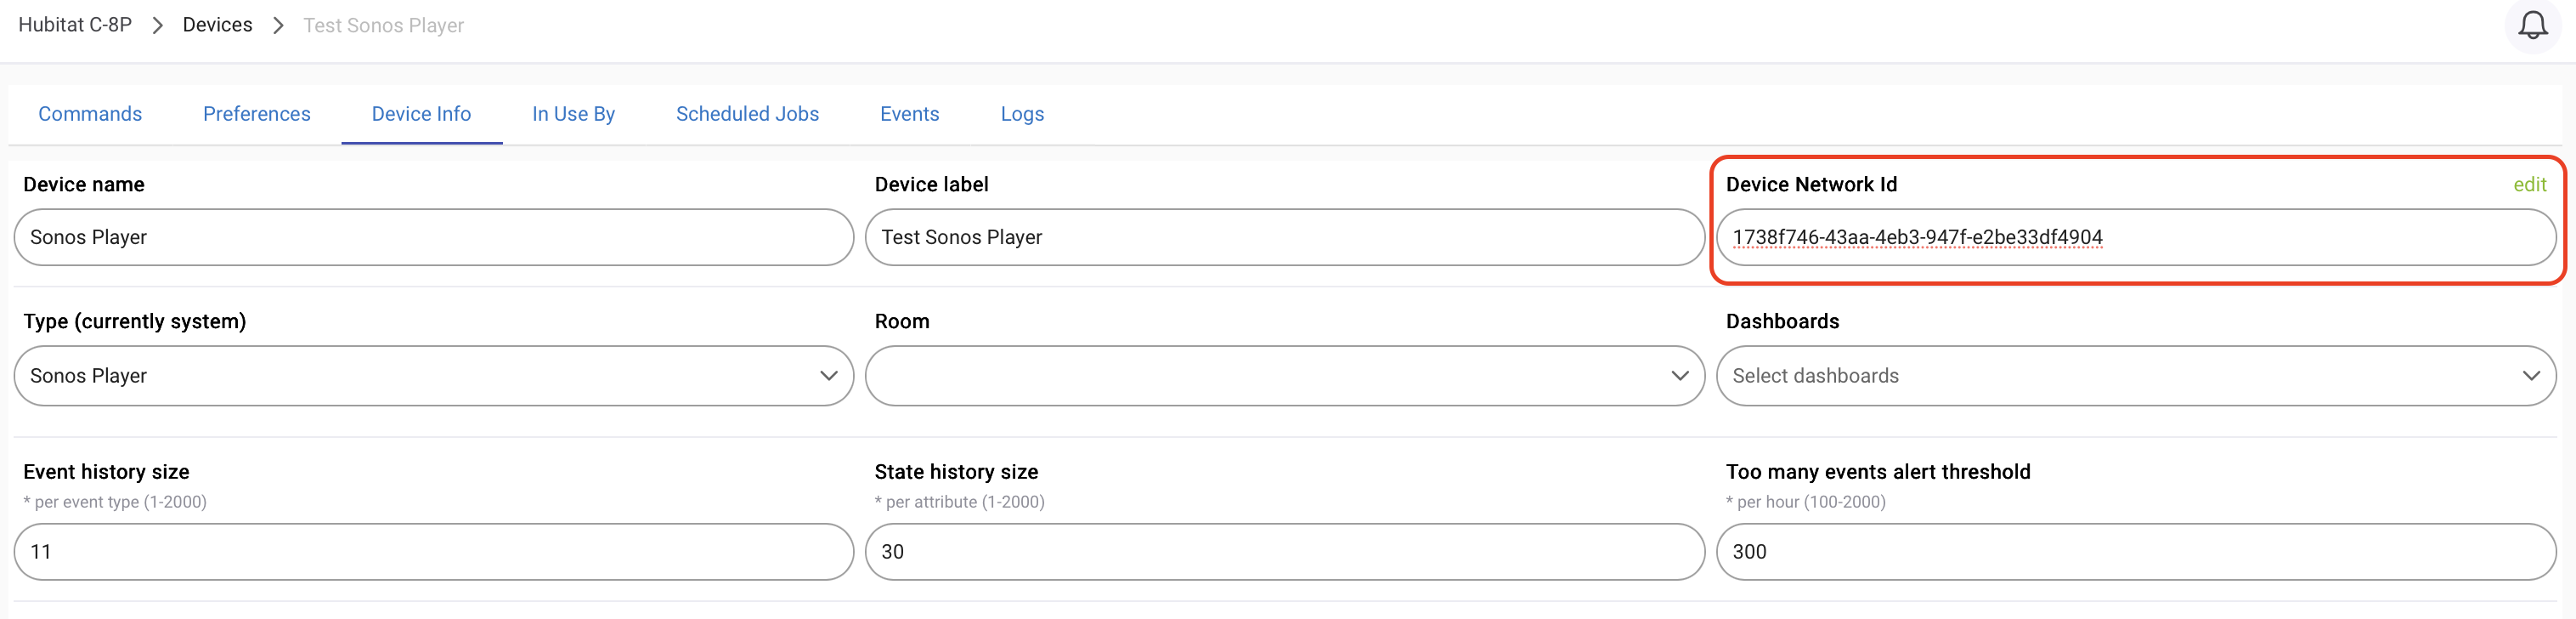
Task: Switch to the Commands tab
Action: (90, 114)
